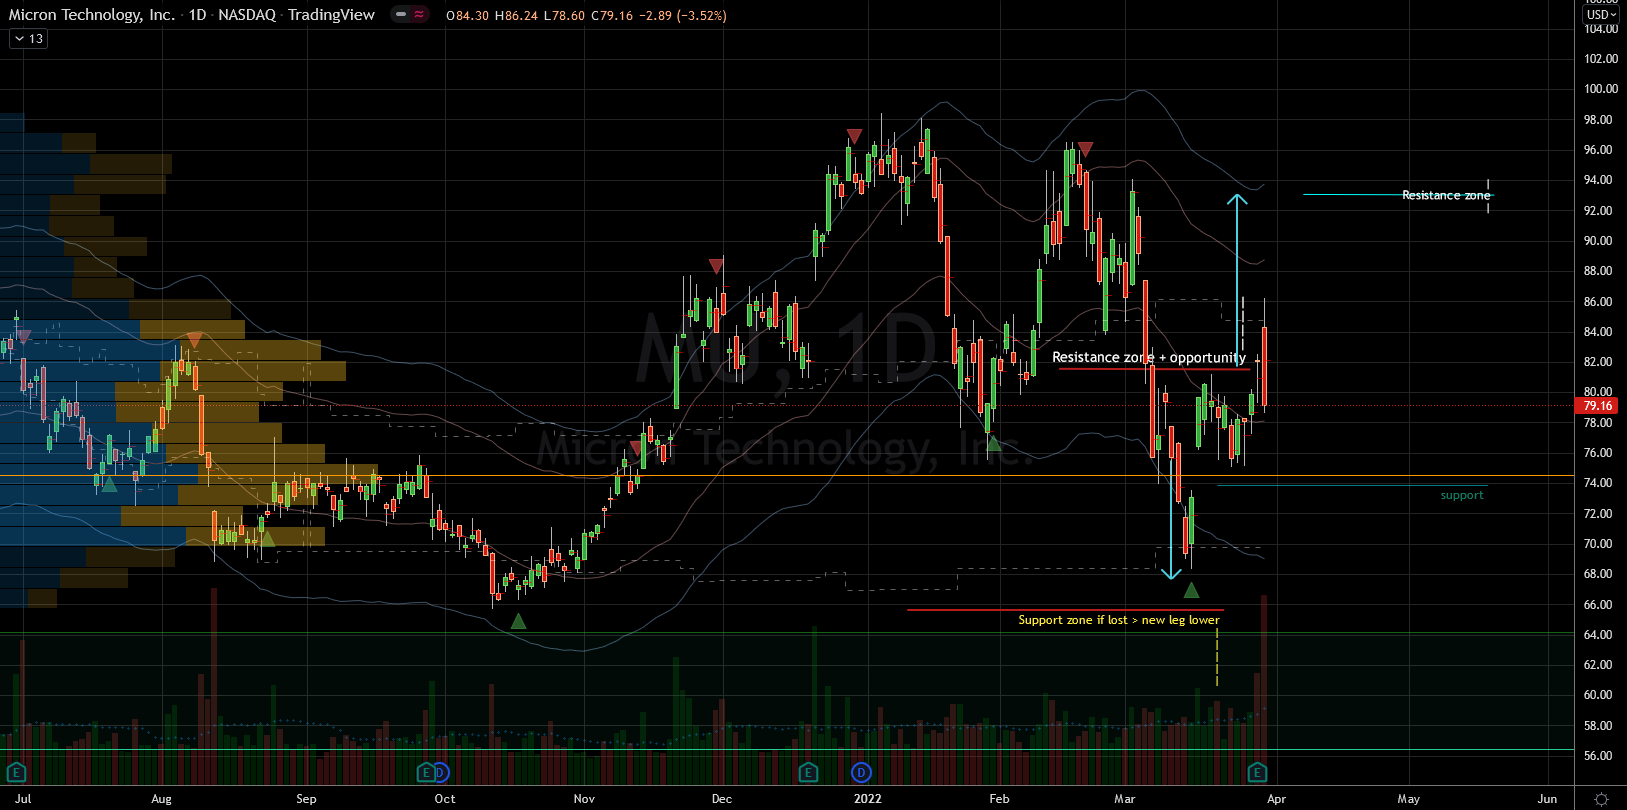The height and width of the screenshot is (810, 1627).
Task: Click the 1D interval in the title
Action: point(197,15)
